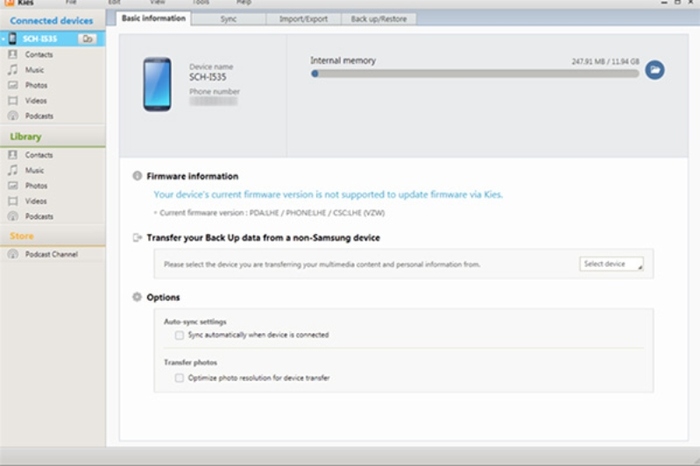Open the internal memory folder icon
This screenshot has width=700, height=466.
(654, 70)
